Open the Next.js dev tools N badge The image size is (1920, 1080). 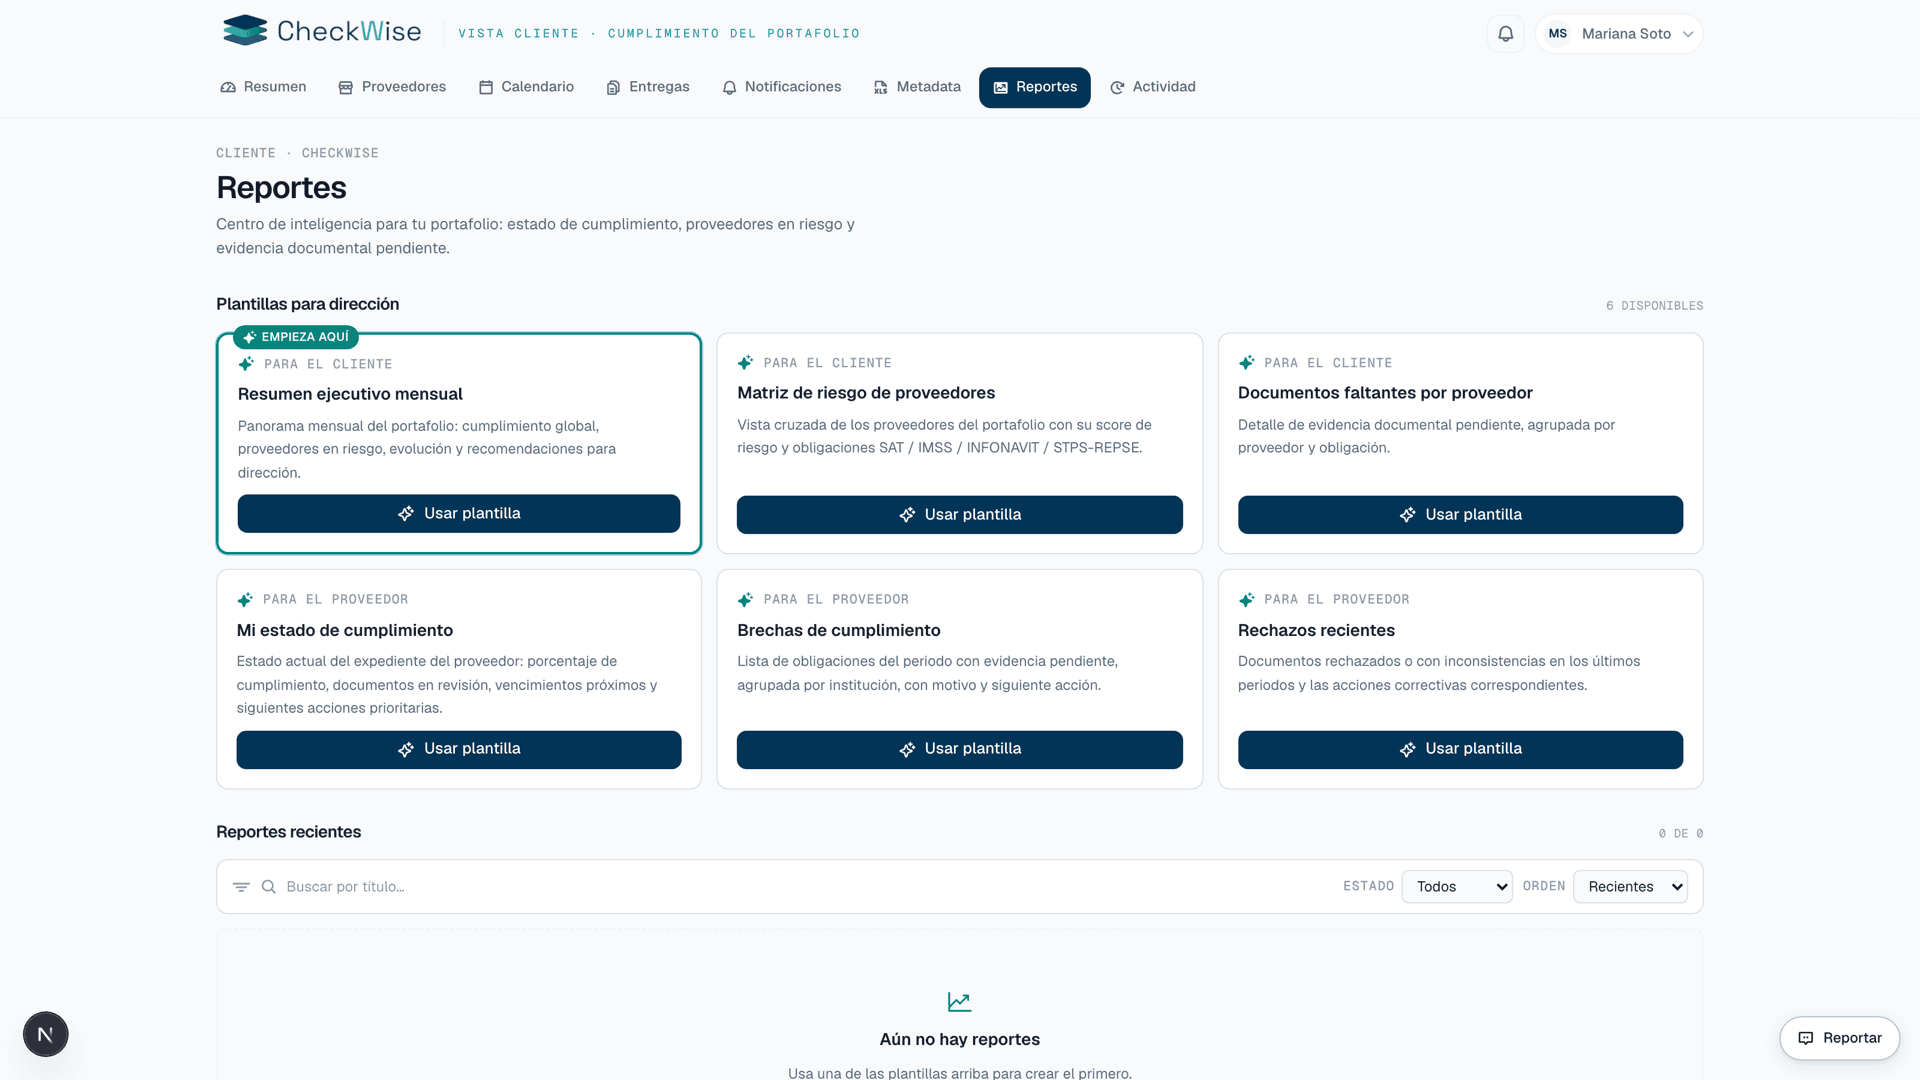tap(46, 1034)
